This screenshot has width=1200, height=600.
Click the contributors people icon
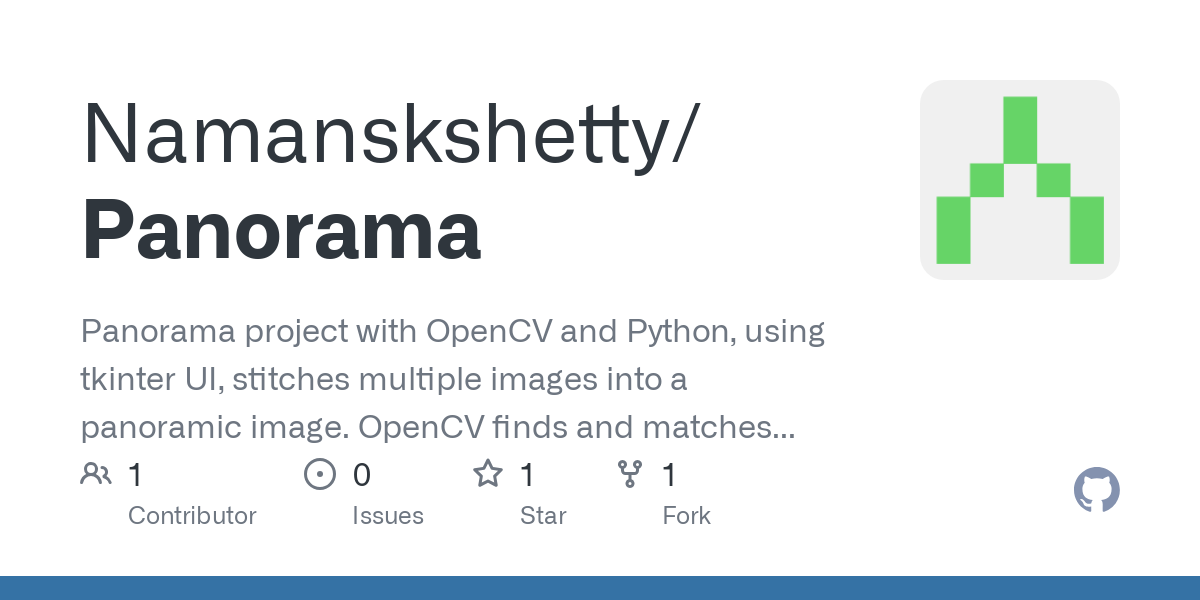(x=96, y=474)
